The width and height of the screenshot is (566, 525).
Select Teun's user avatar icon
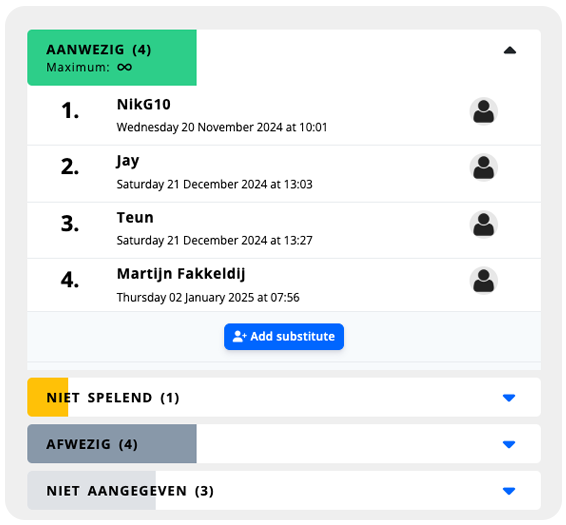point(483,224)
